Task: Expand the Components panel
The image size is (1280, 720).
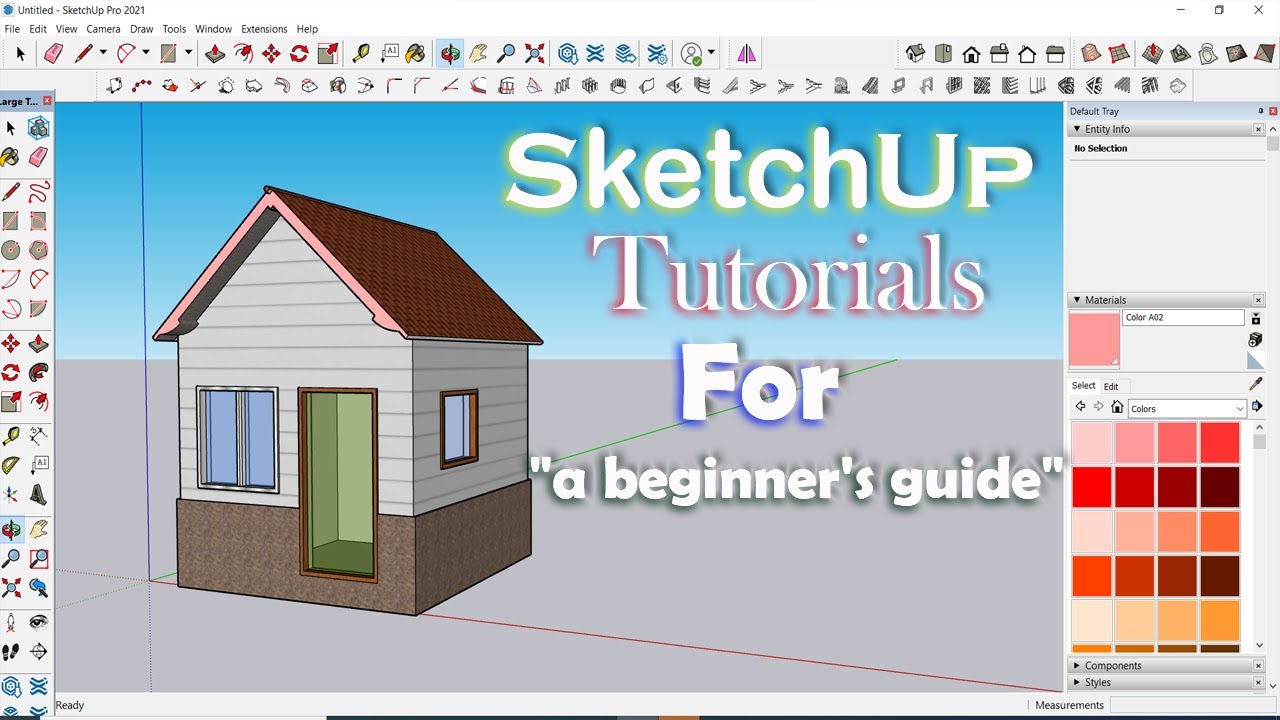Action: tap(1077, 666)
